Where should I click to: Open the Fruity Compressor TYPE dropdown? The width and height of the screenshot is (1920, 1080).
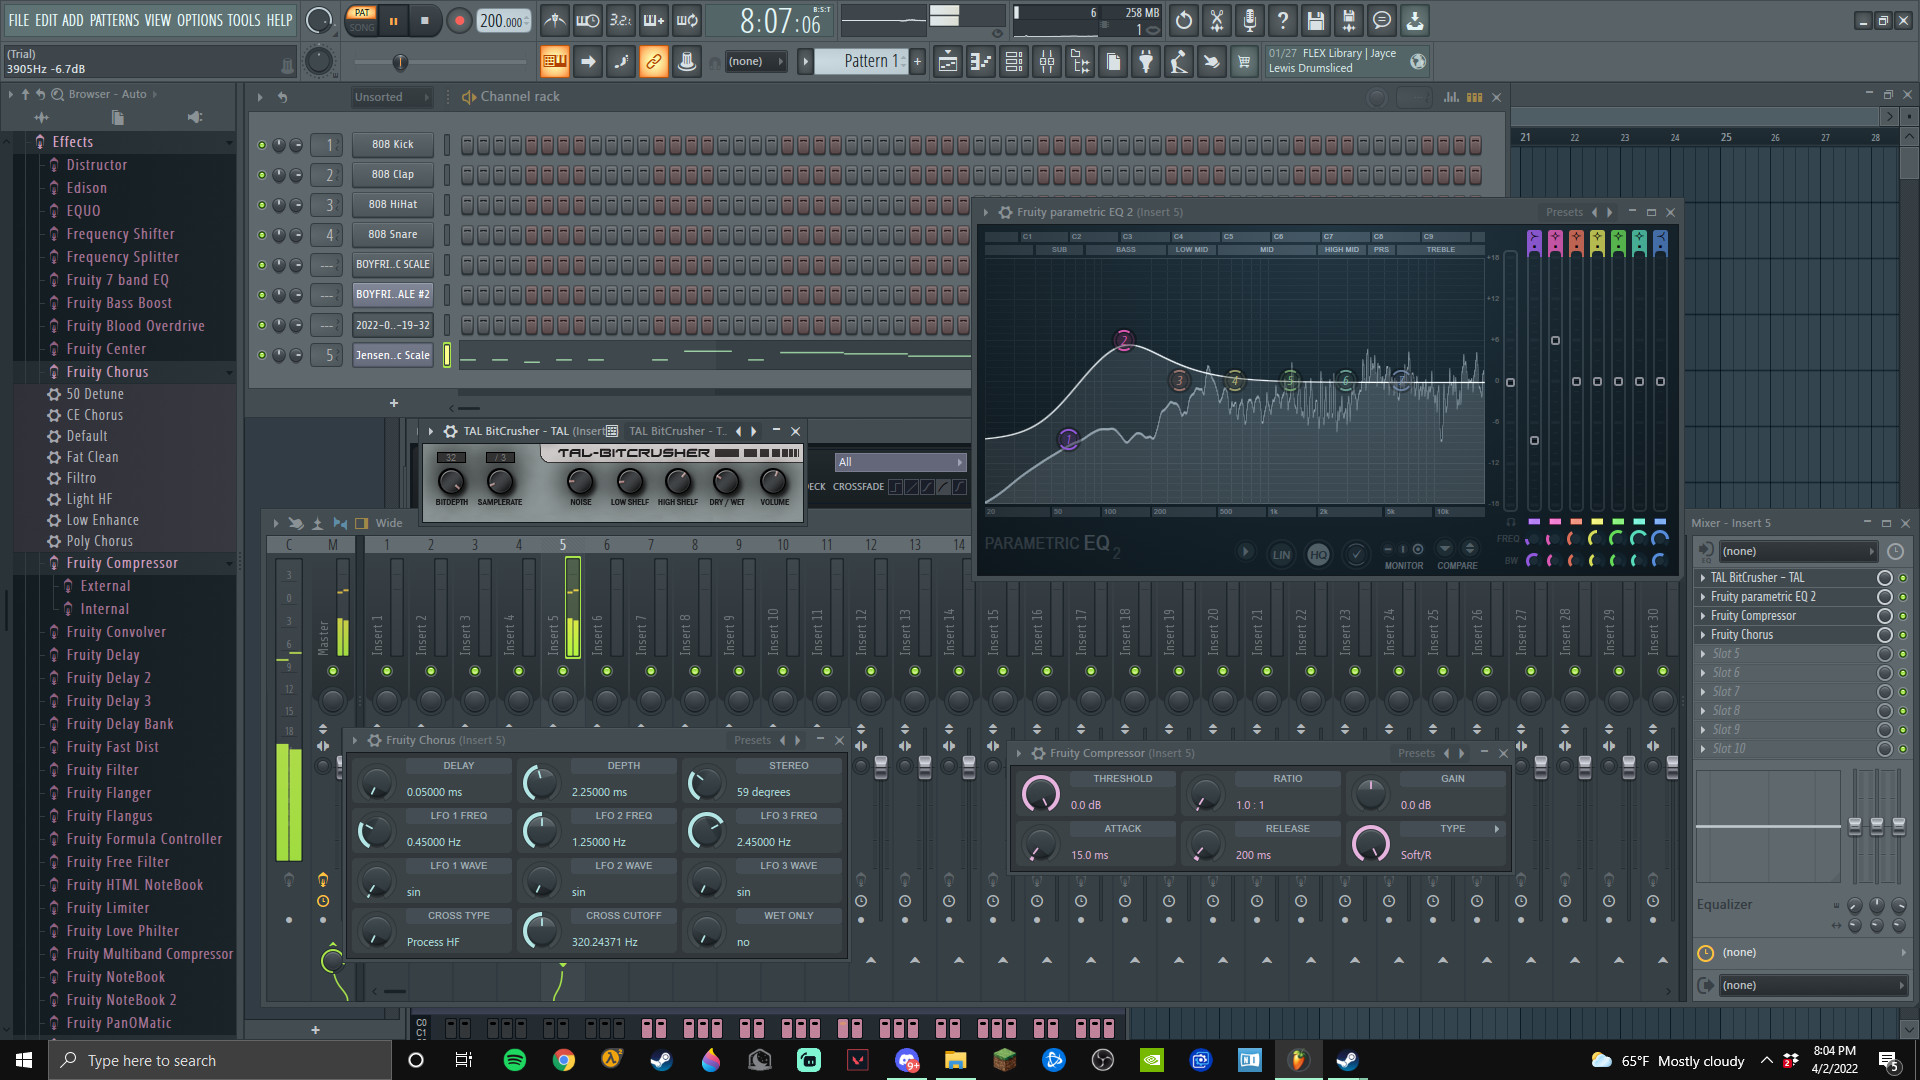click(1452, 829)
